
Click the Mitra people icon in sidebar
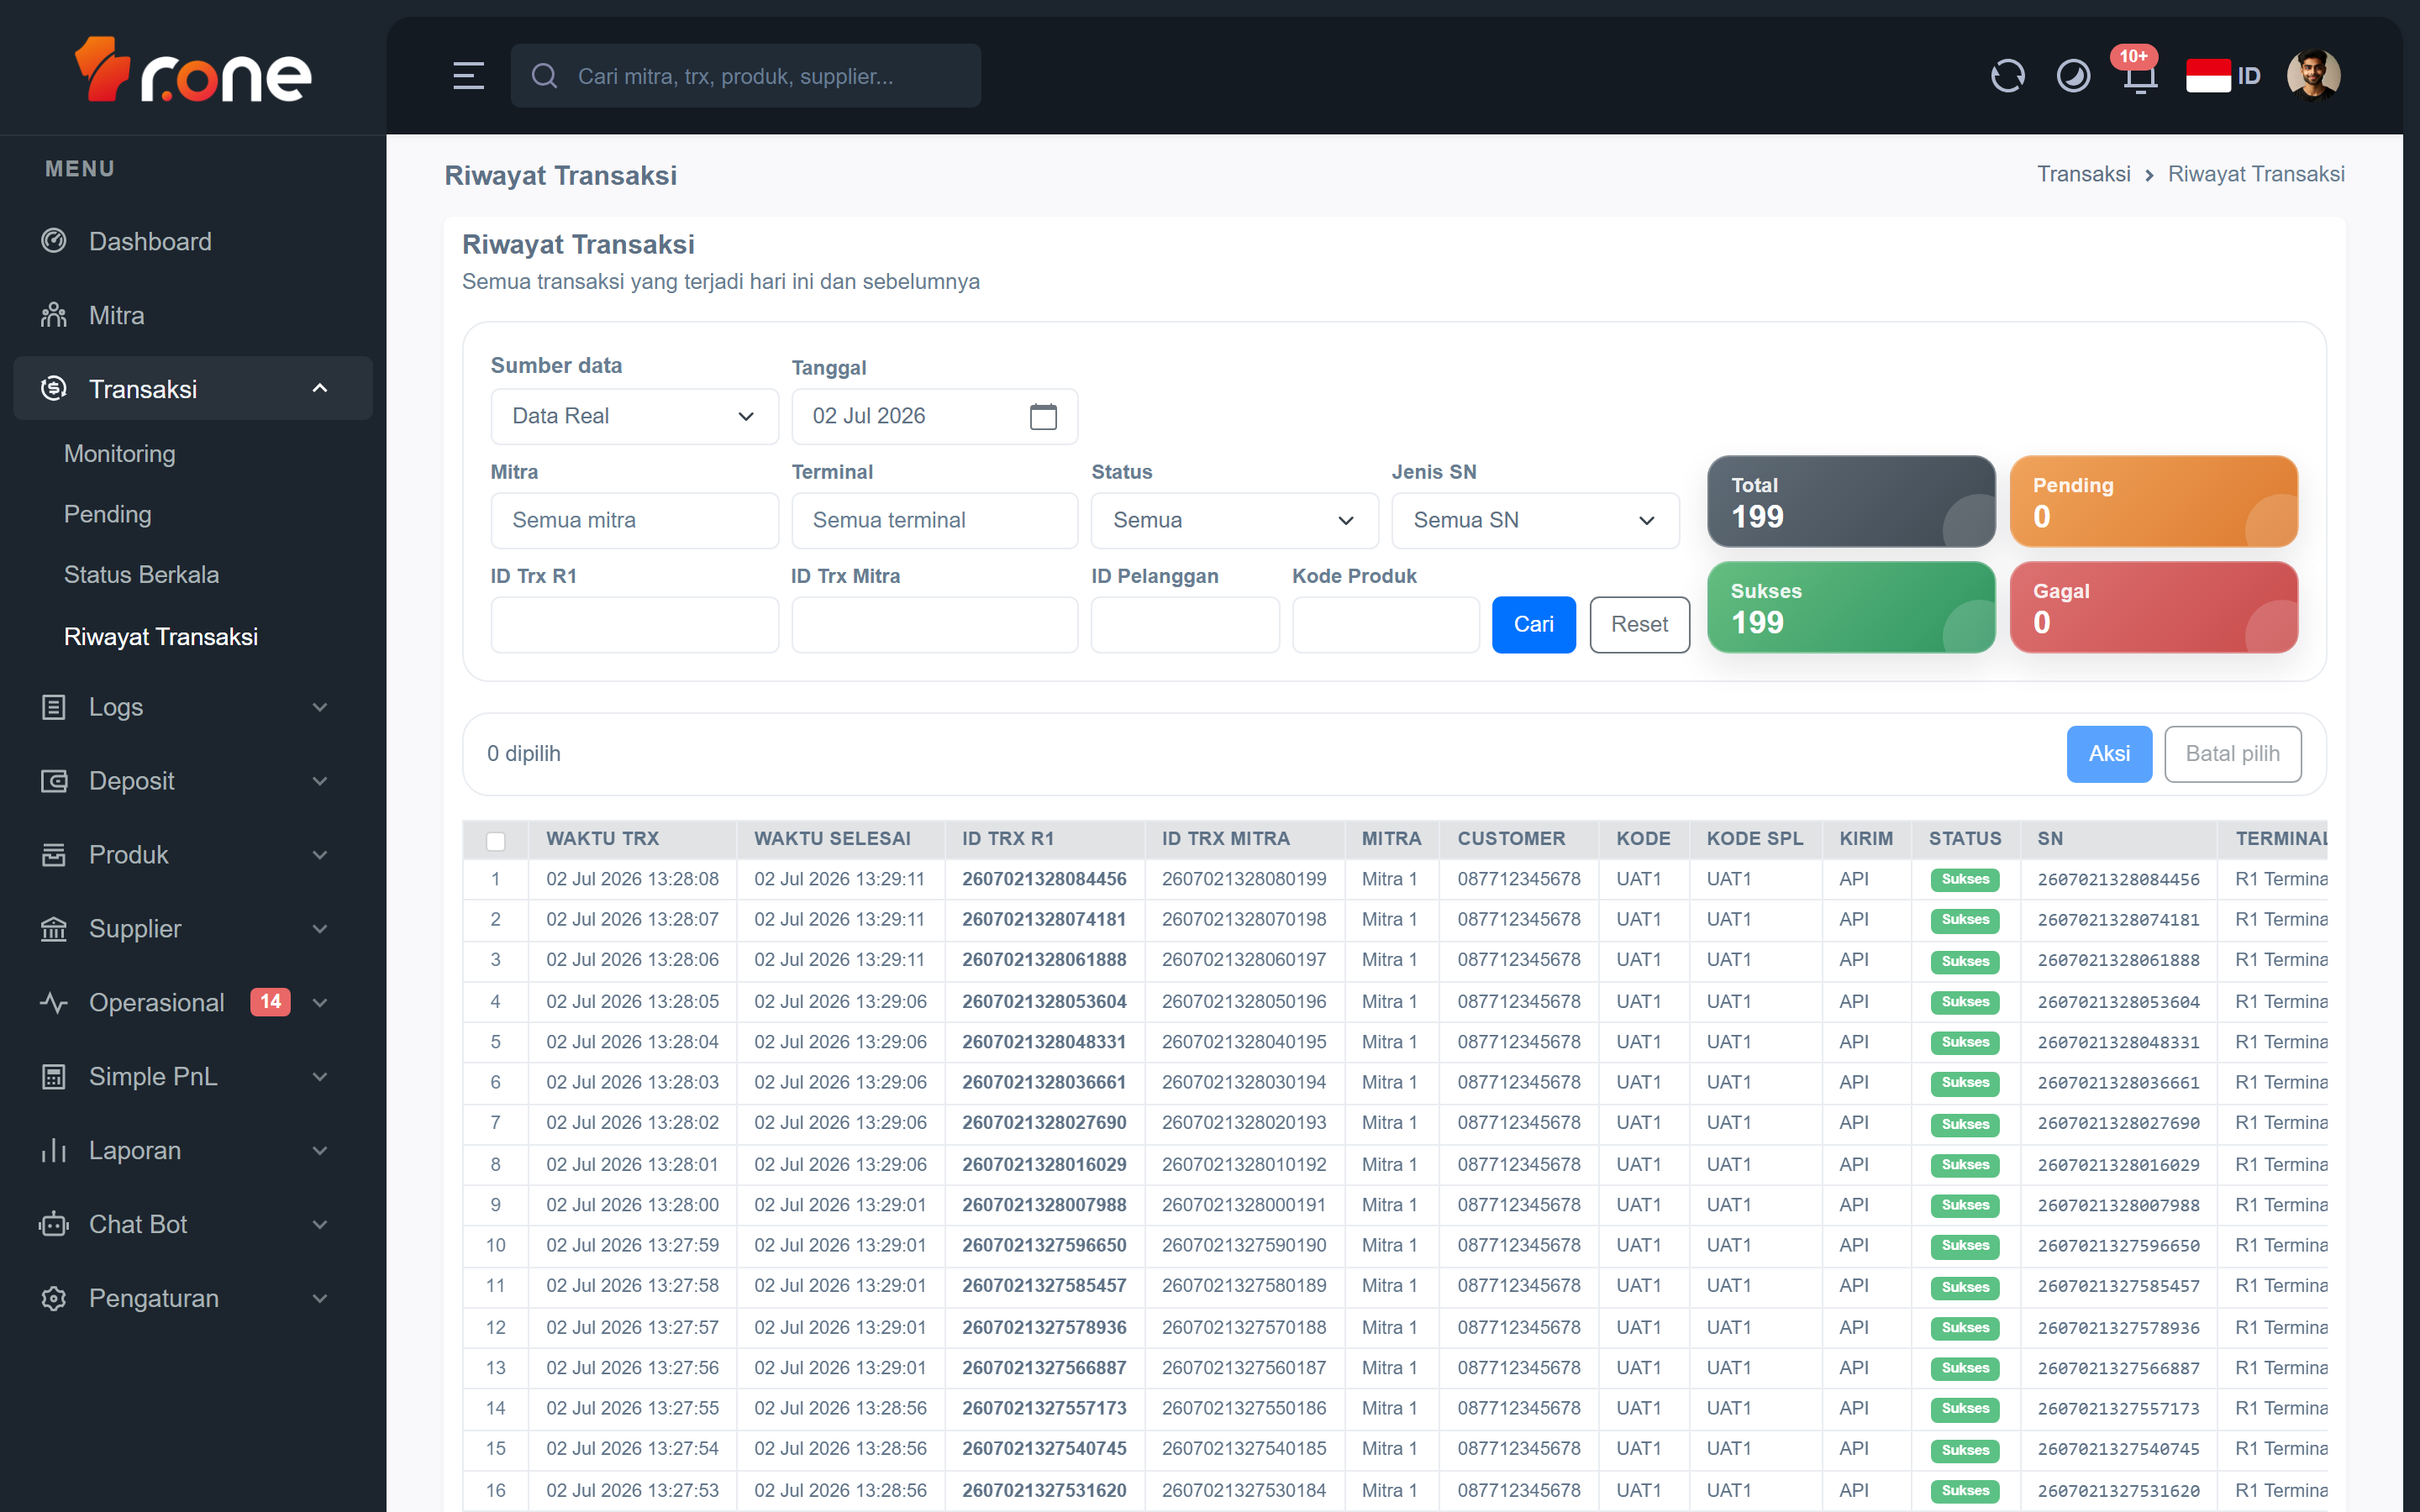(54, 315)
